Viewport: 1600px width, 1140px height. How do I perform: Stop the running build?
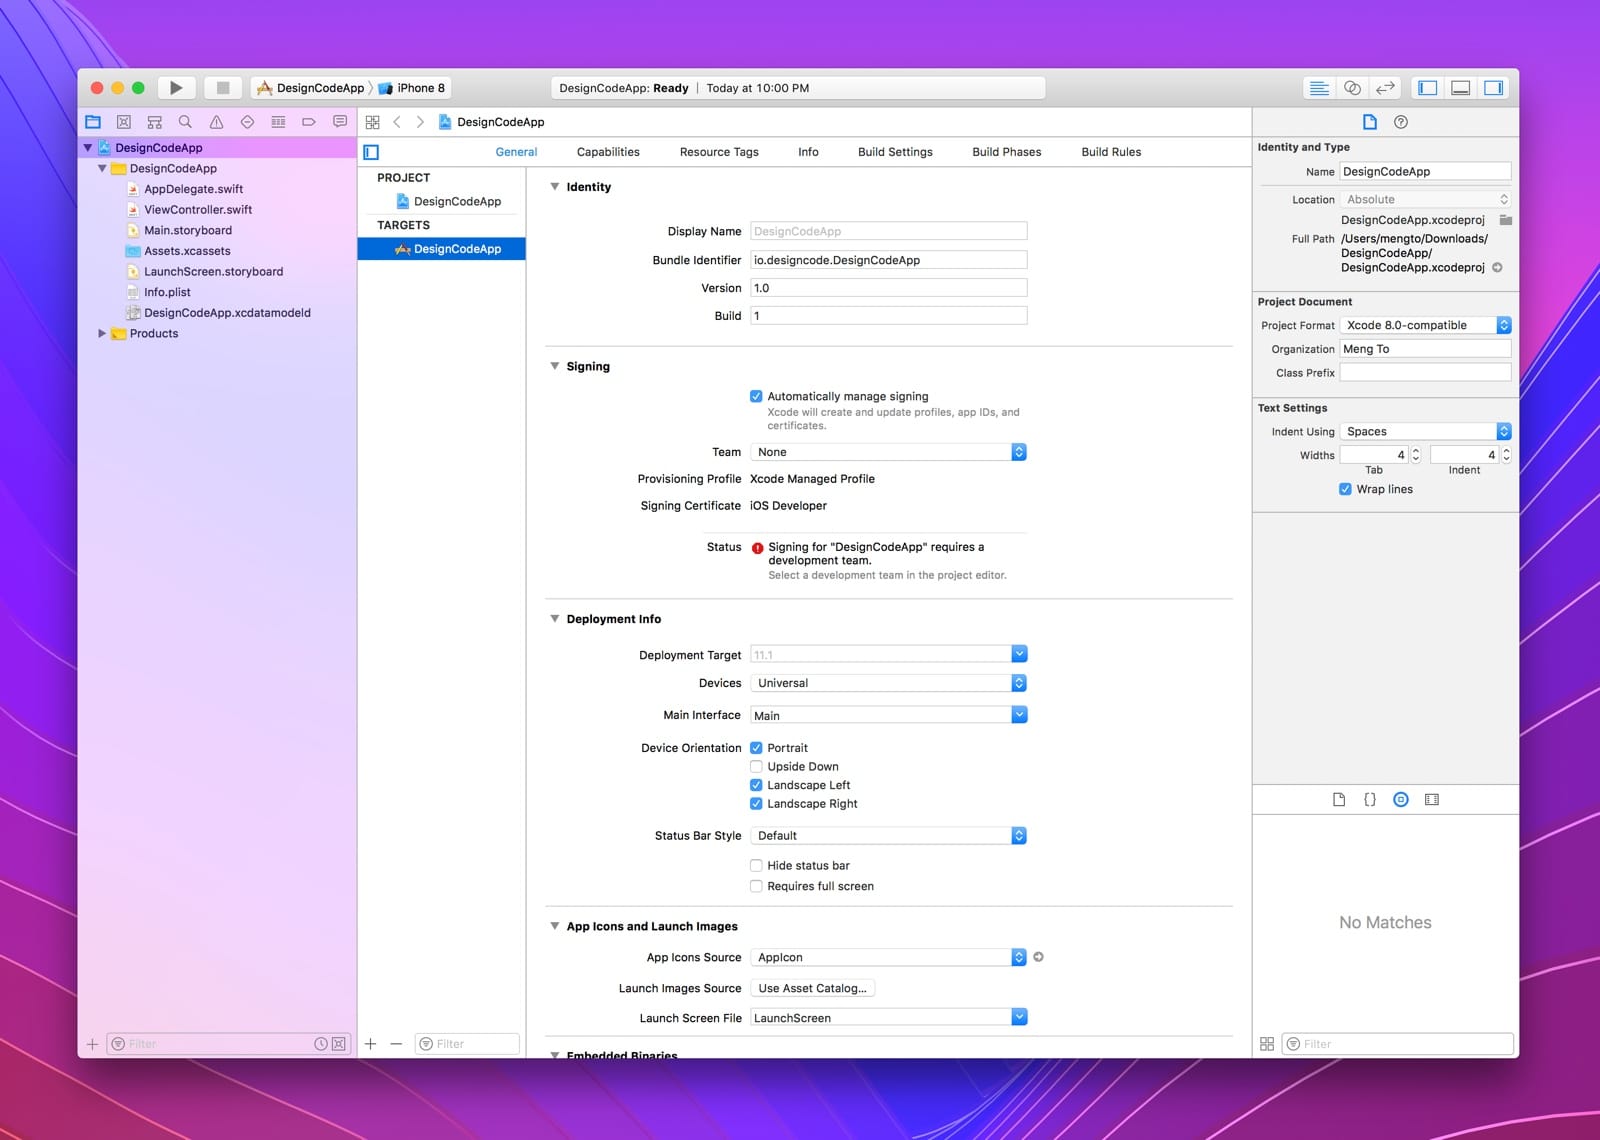pyautogui.click(x=223, y=88)
